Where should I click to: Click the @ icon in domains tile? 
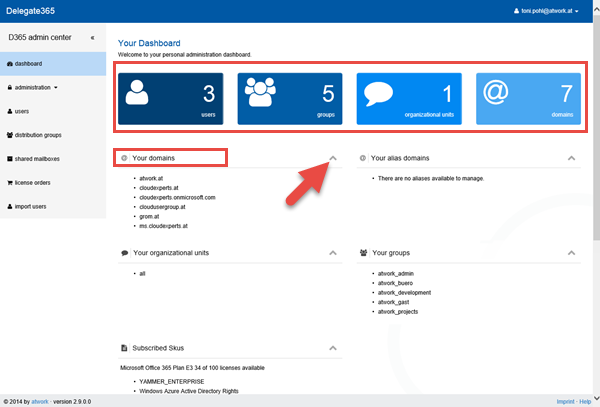coord(496,92)
